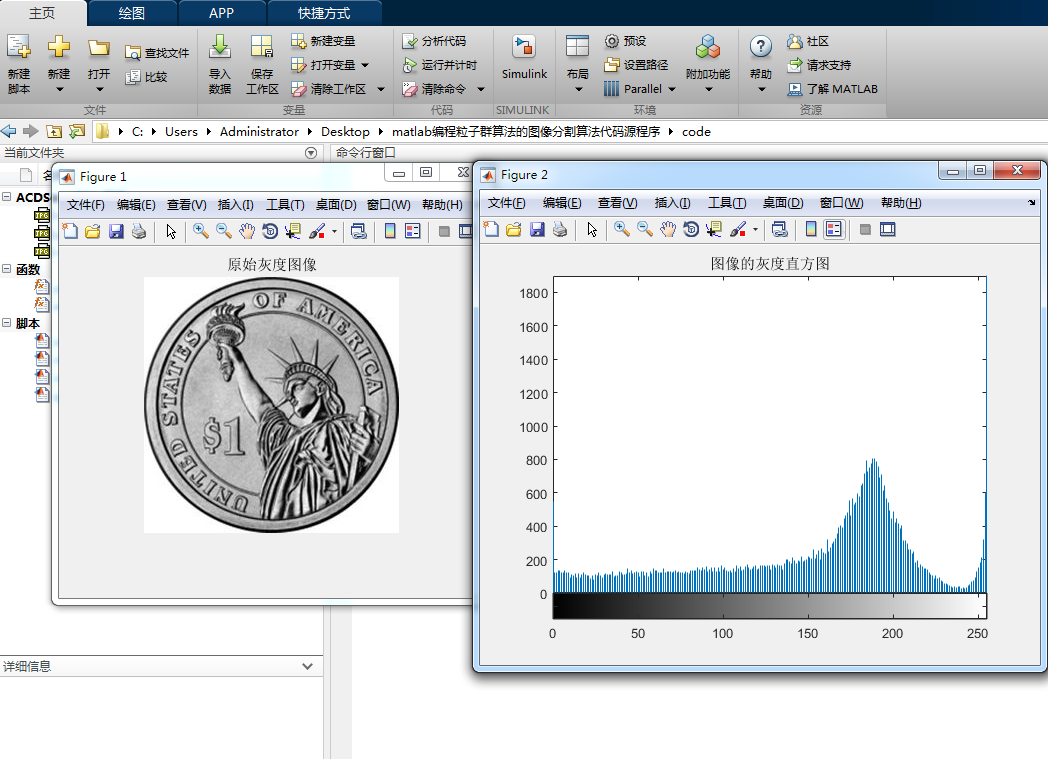Click Figure 2 zoom in magnifier icon

coord(622,229)
